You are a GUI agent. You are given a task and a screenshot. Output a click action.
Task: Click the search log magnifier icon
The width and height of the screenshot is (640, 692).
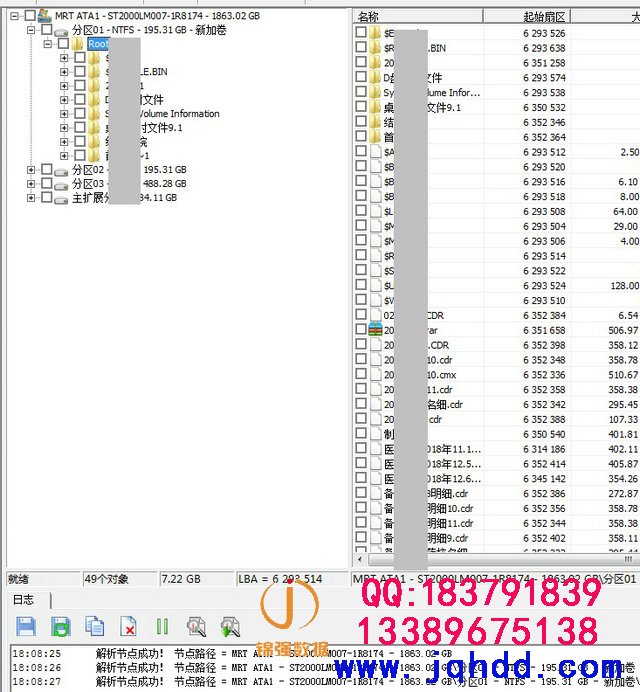pyautogui.click(x=196, y=627)
